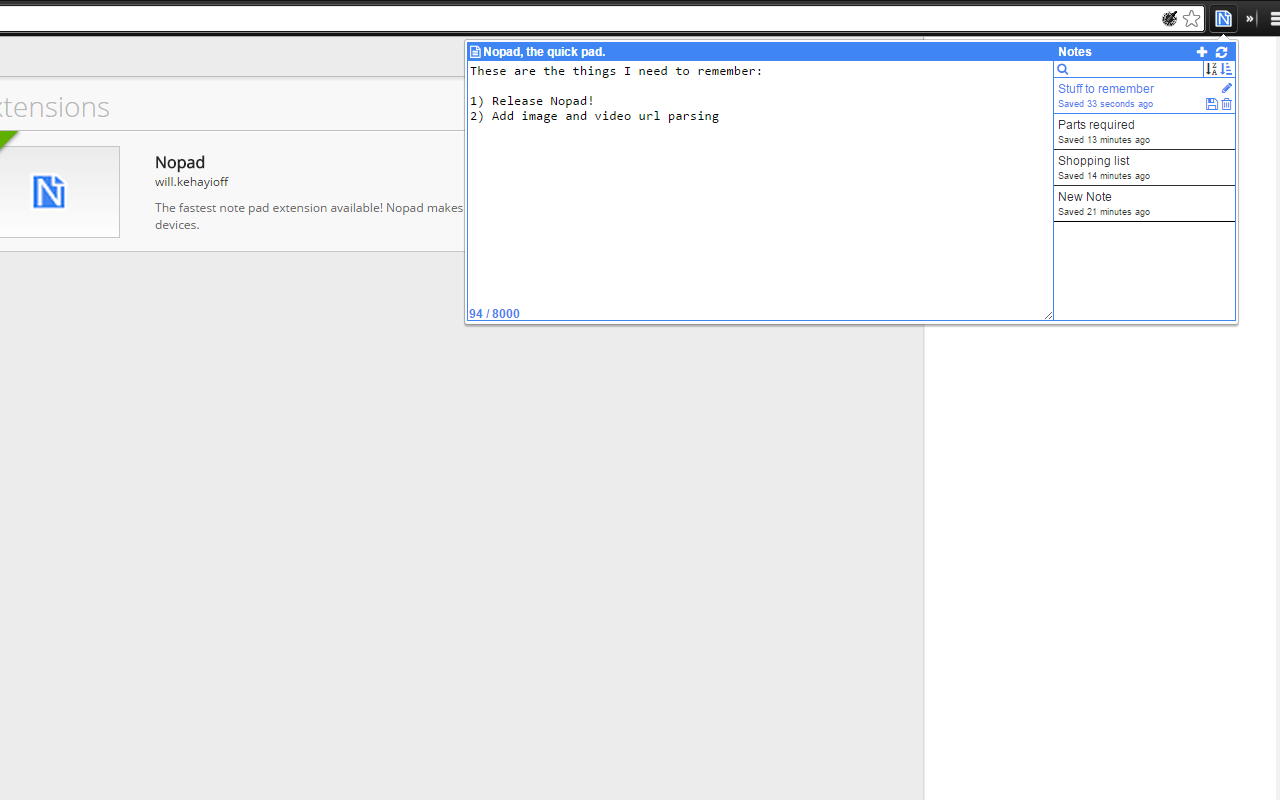Add a new note with plus icon
1280x800 pixels.
[x=1202, y=52]
